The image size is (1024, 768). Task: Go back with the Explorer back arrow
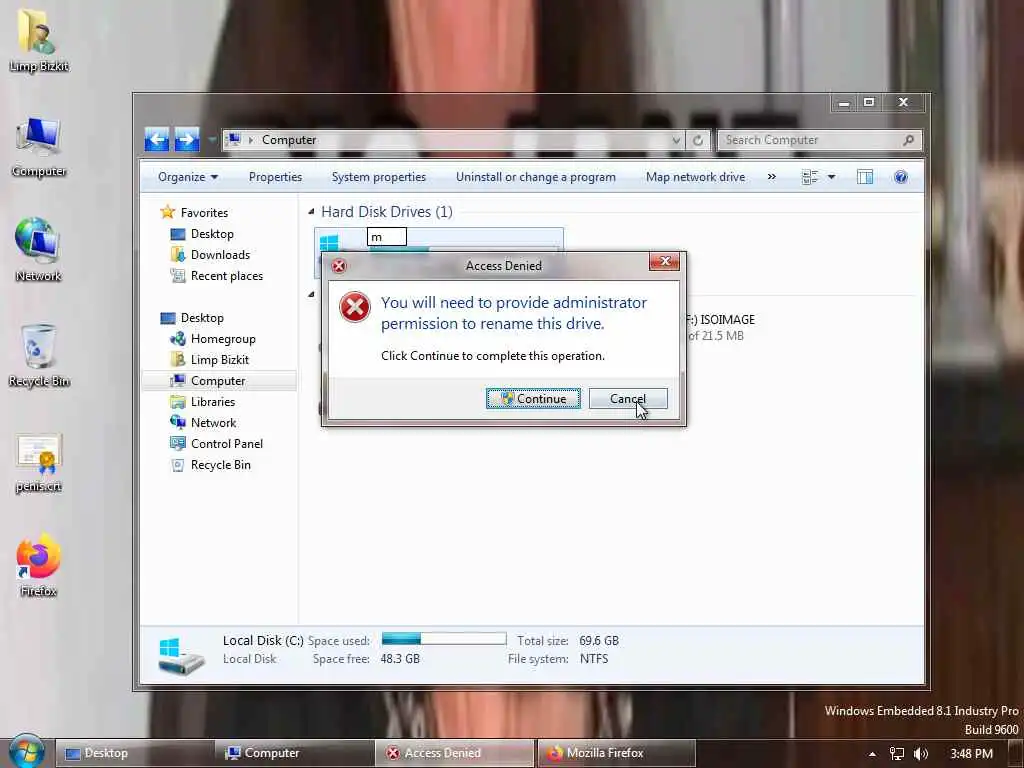point(157,139)
